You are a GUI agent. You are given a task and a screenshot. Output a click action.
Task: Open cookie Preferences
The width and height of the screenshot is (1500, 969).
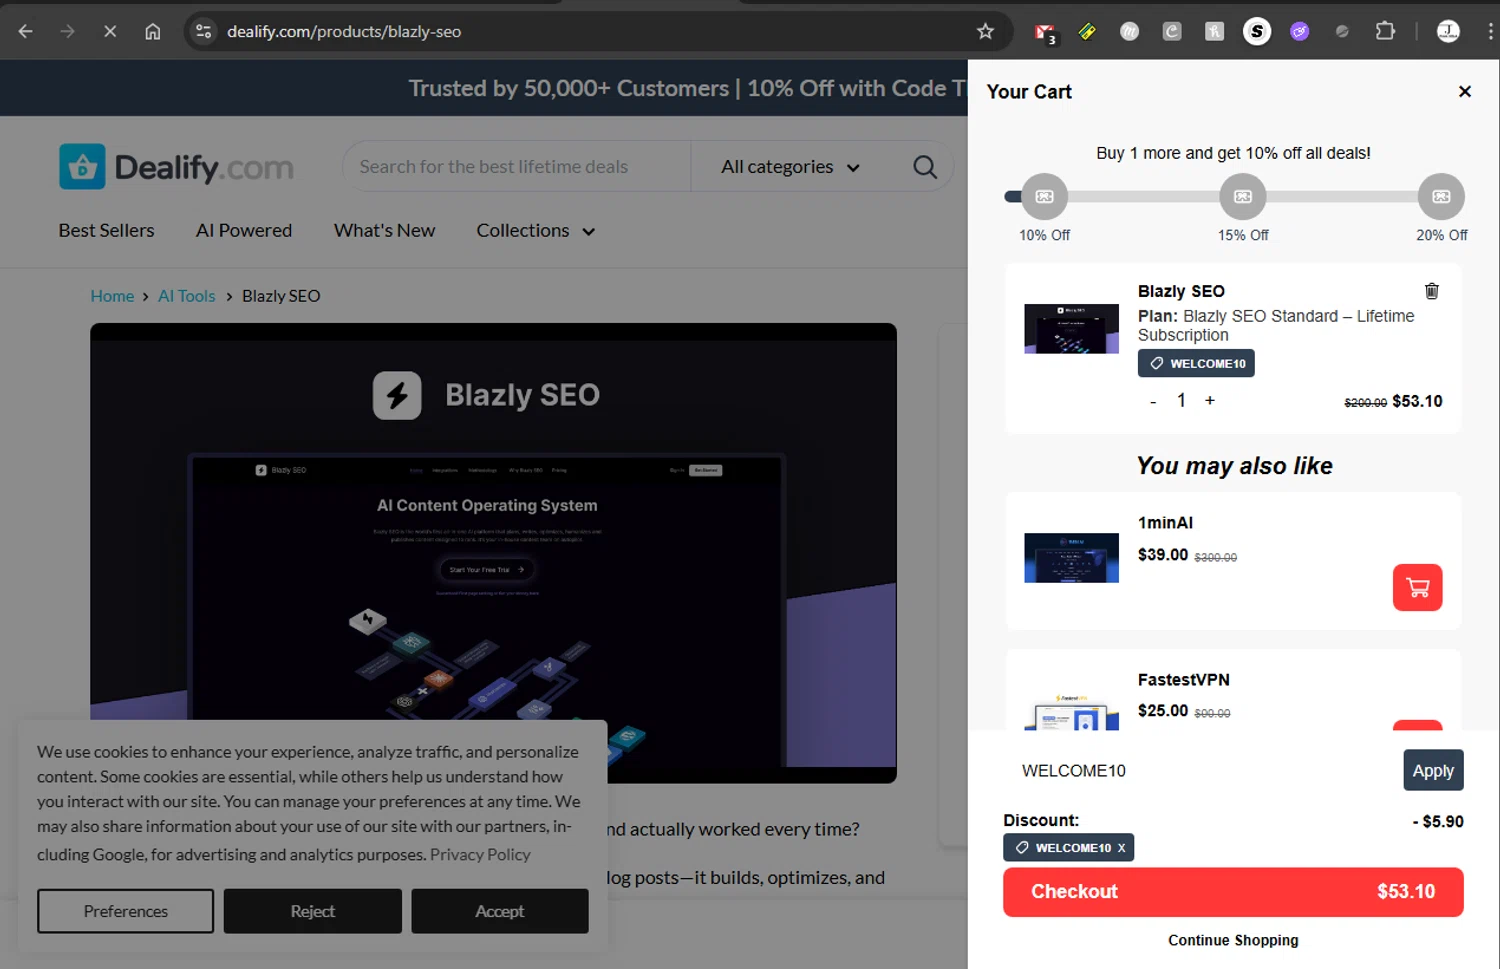click(125, 911)
